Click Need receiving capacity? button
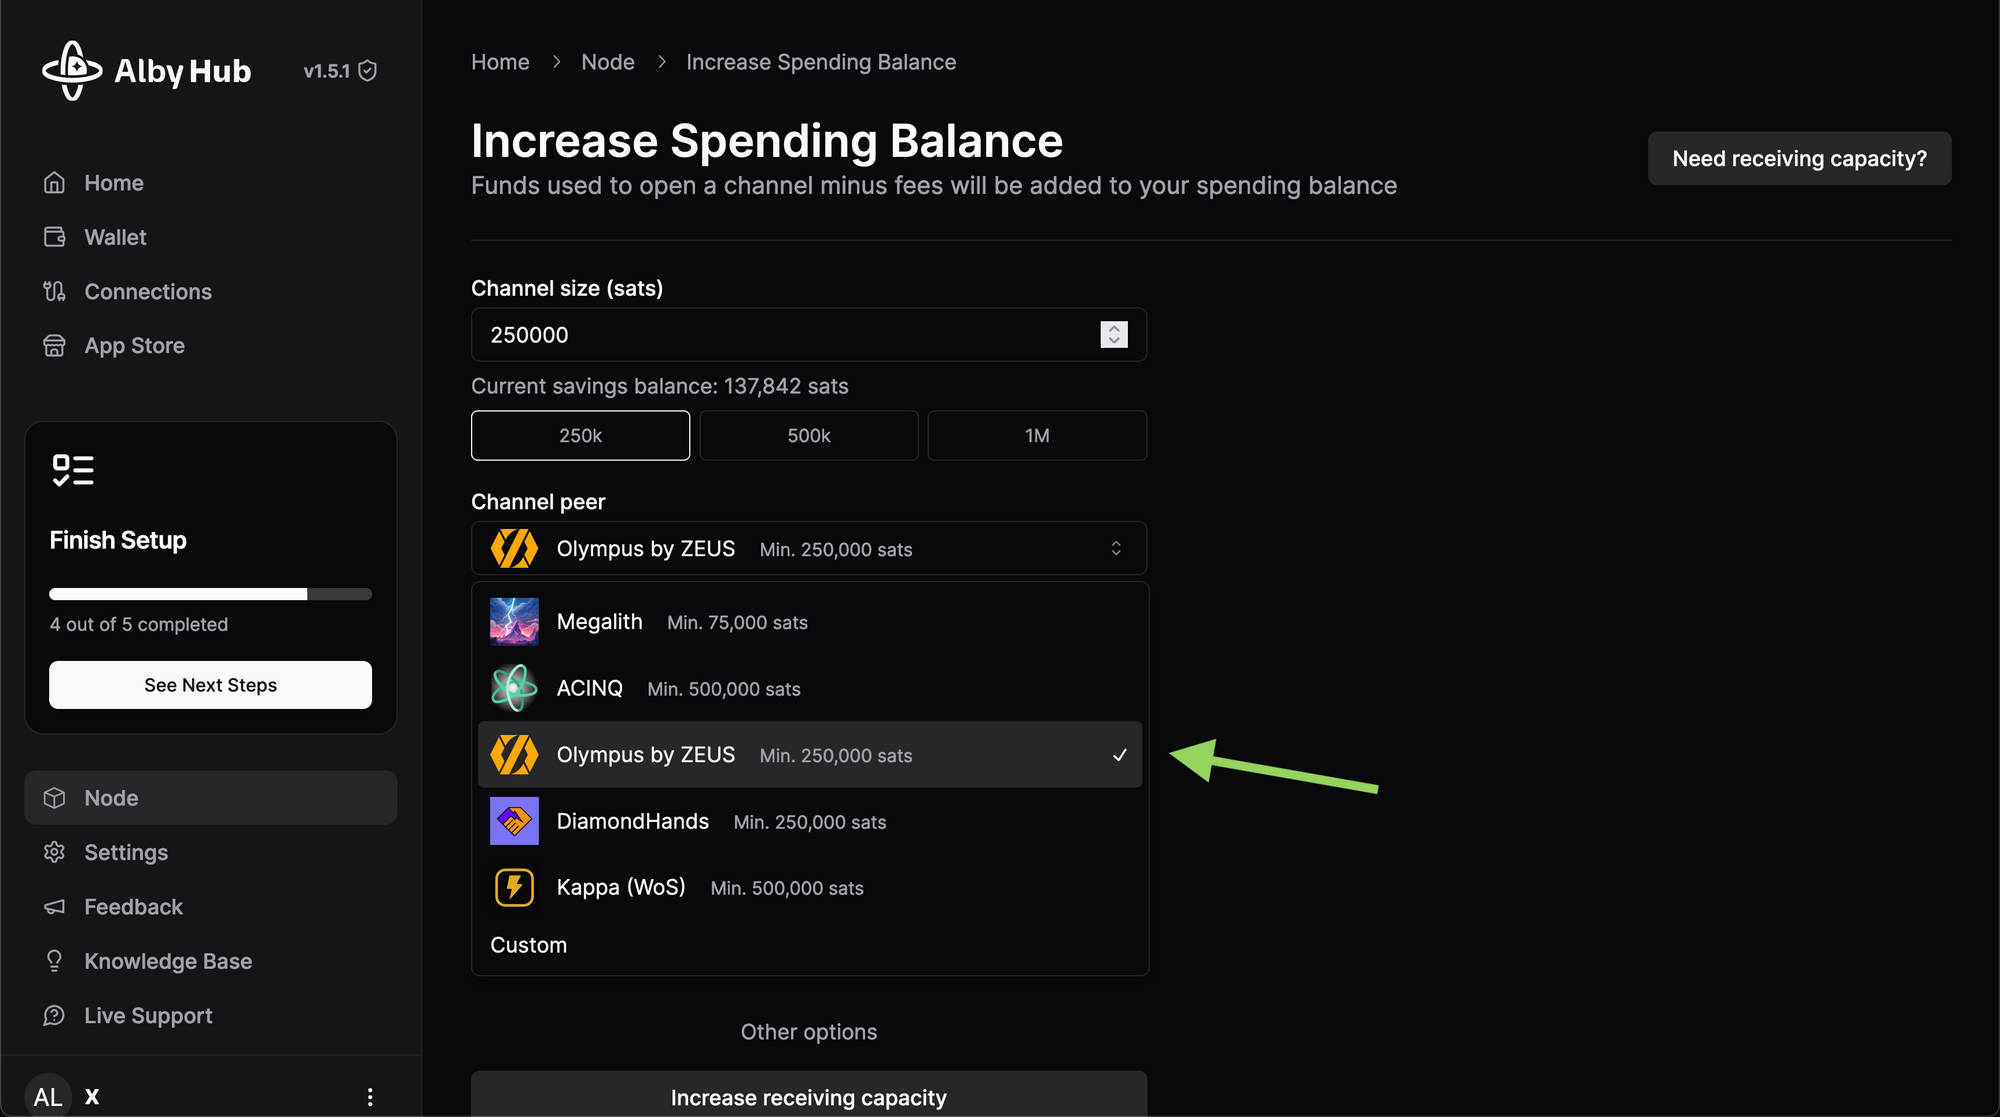 click(x=1799, y=159)
